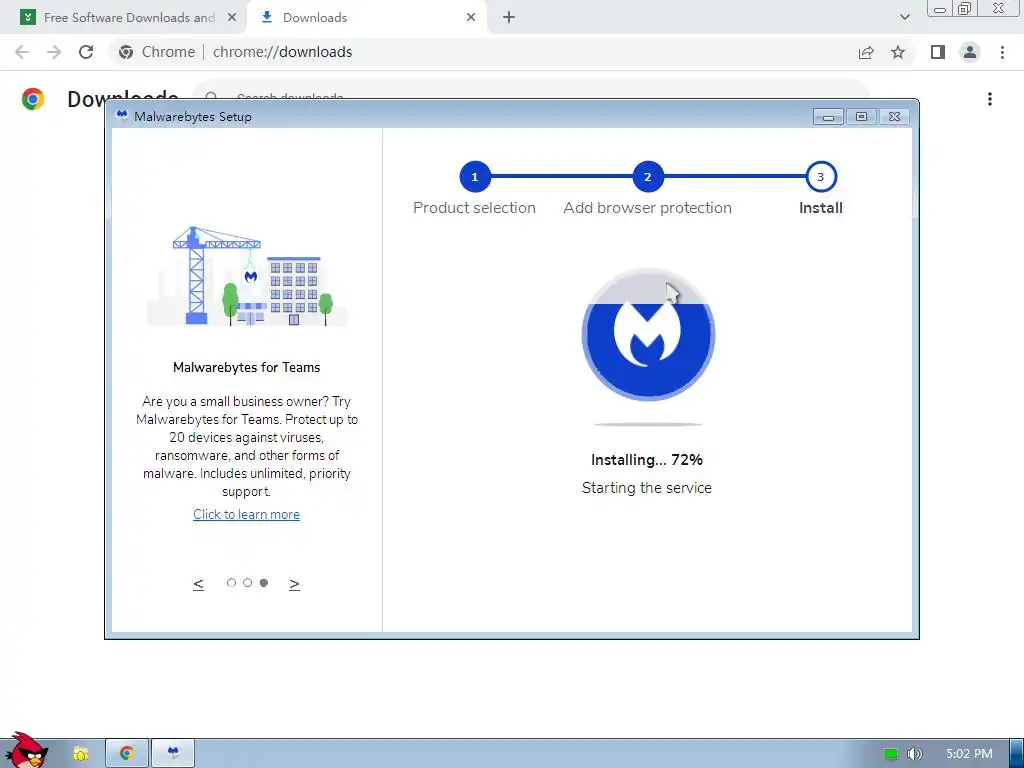Open the Chrome side panel icon
This screenshot has height=768, width=1024.
(938, 52)
